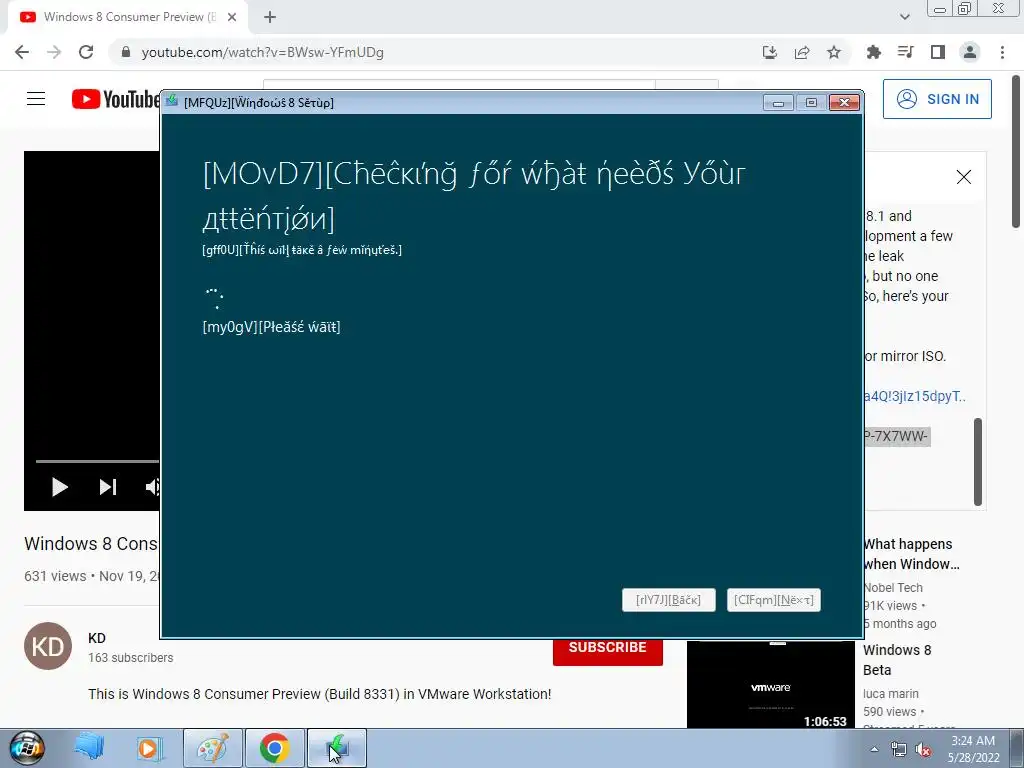Image resolution: width=1024 pixels, height=768 pixels.
Task: Minimize the Windows 8 Setup window
Action: point(778,103)
